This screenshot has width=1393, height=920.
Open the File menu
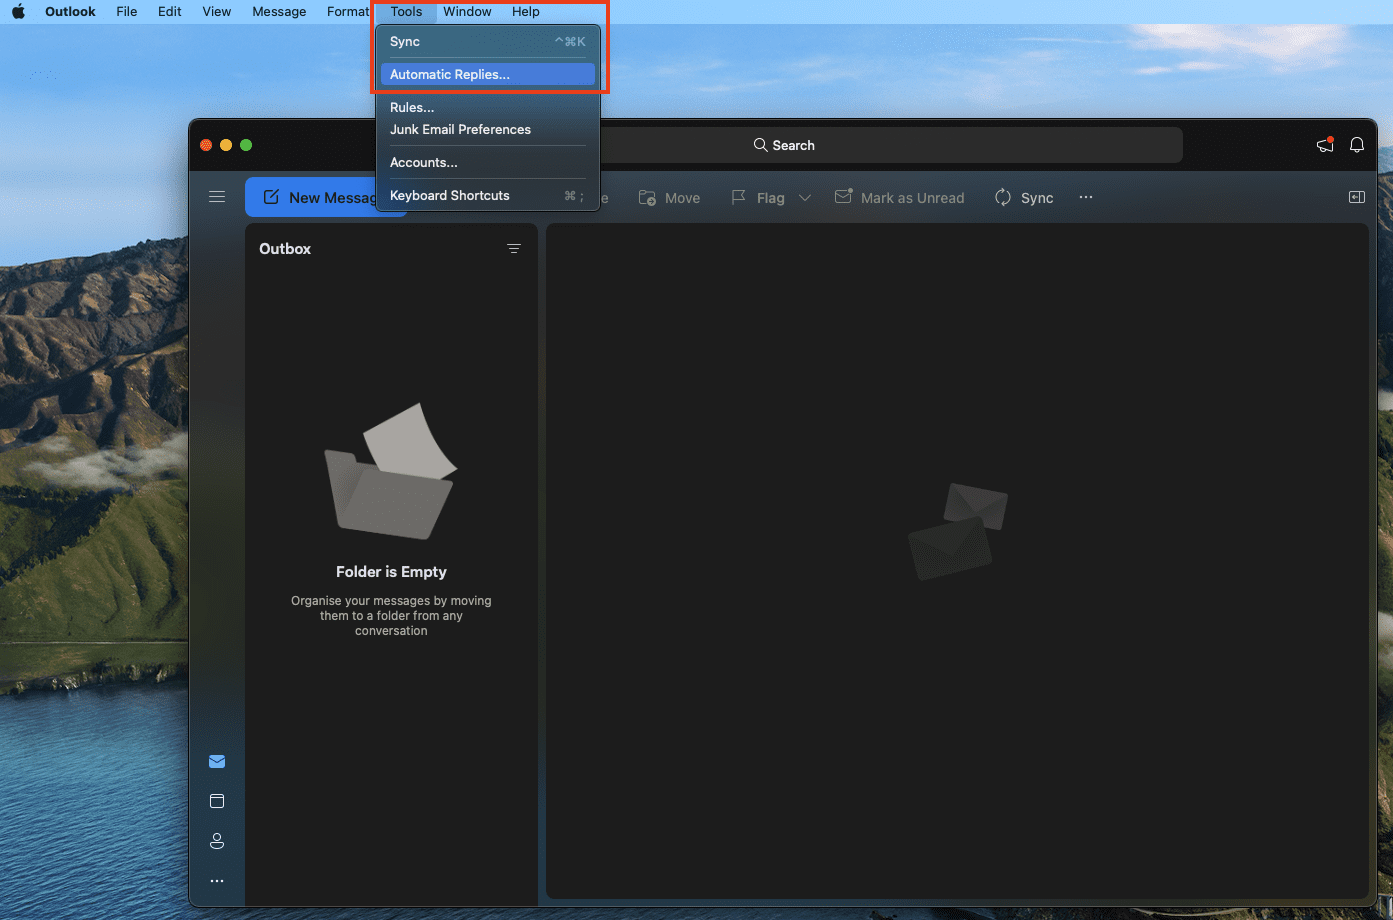[x=127, y=12]
